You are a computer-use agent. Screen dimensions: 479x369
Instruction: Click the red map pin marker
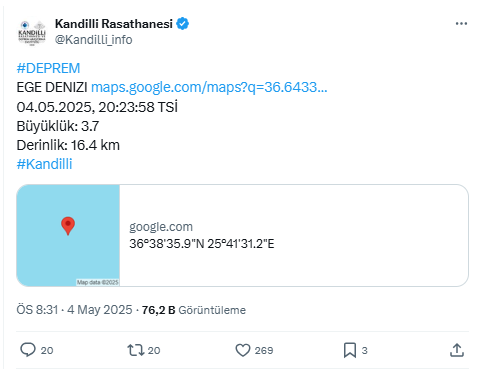click(x=68, y=226)
